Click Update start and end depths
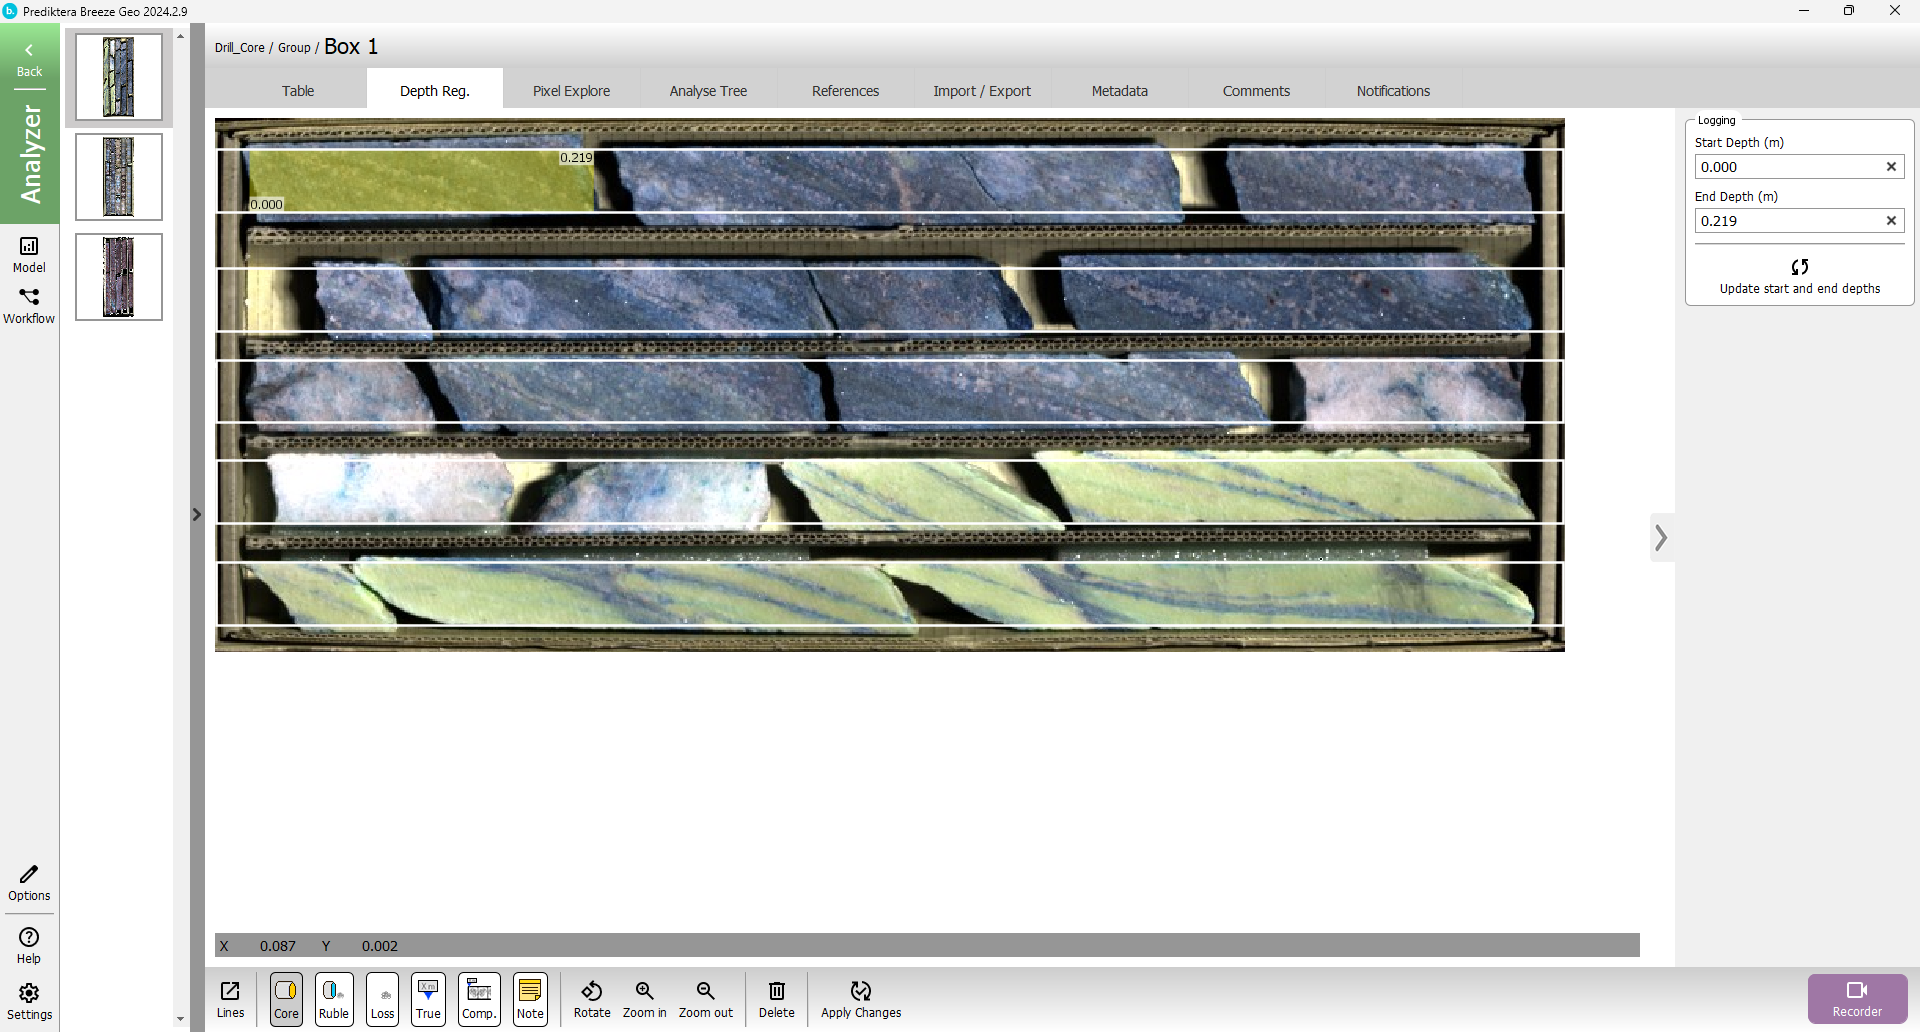This screenshot has width=1920, height=1032. point(1799,276)
